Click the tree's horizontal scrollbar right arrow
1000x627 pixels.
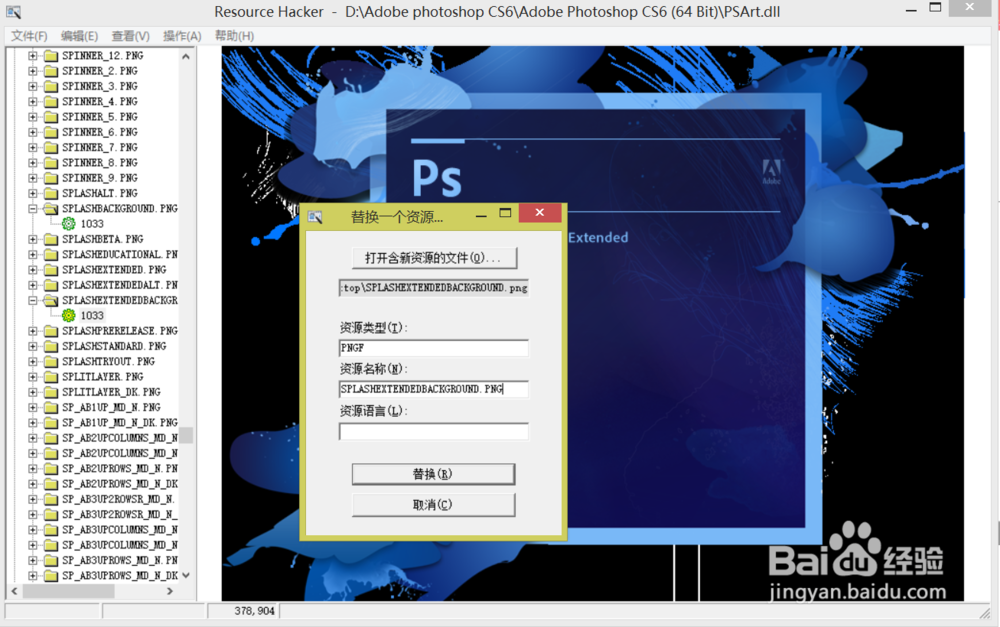[170, 591]
